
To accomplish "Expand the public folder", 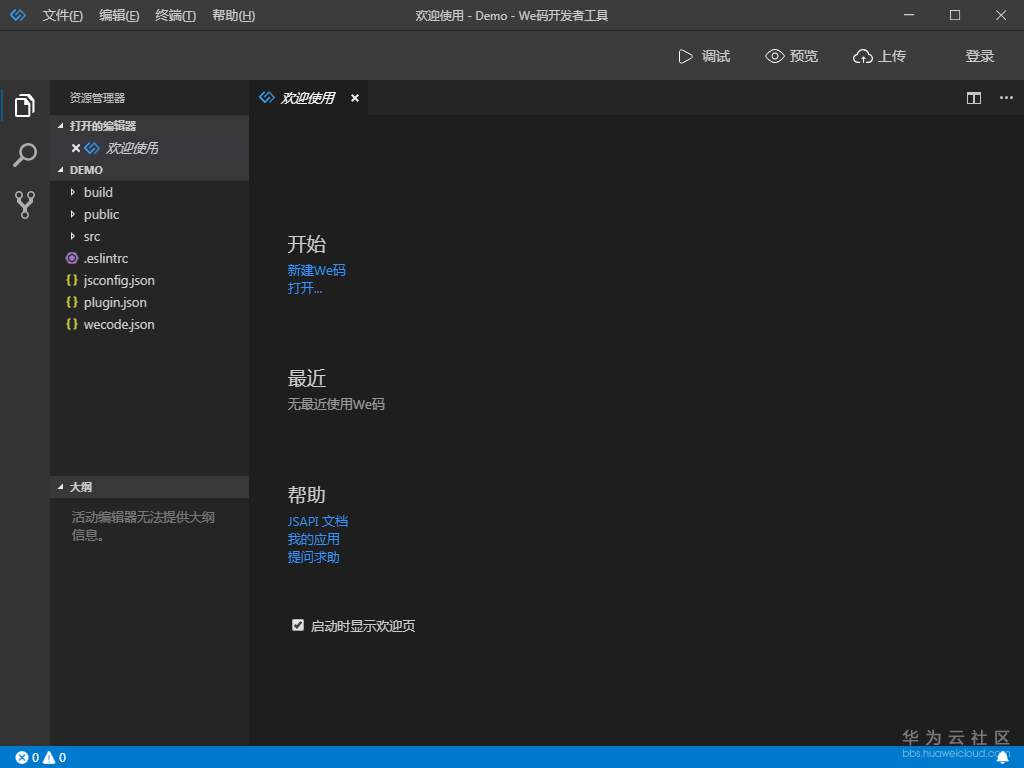I will [x=72, y=214].
